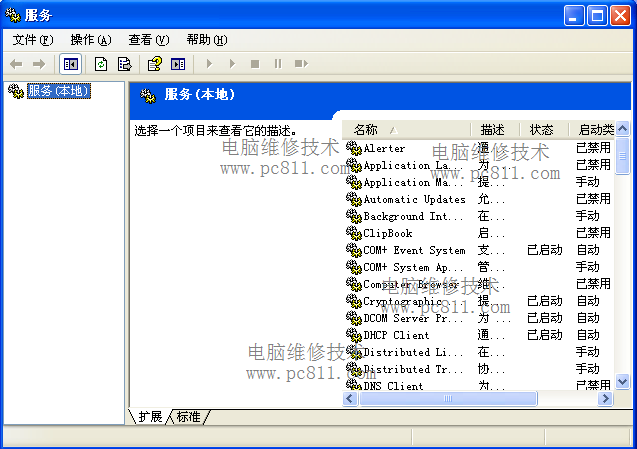
Task: Sort by the 状态 column header
Action: pyautogui.click(x=544, y=130)
